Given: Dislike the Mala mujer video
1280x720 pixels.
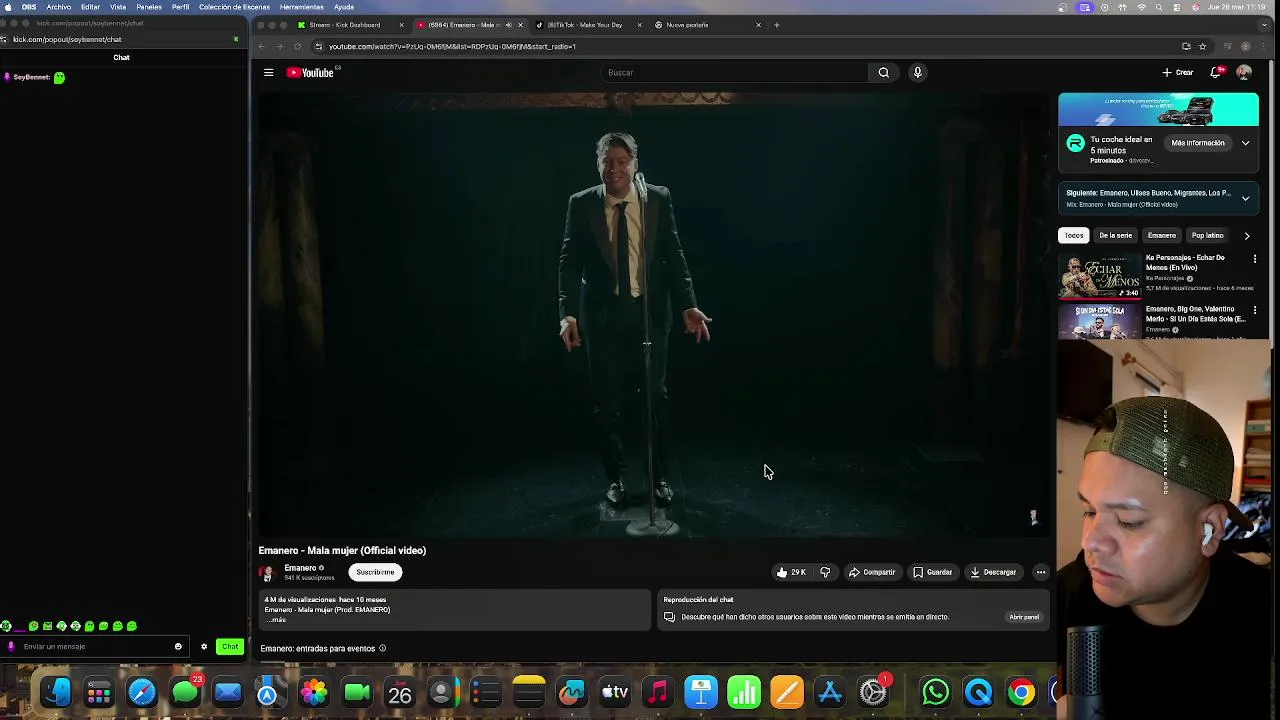Looking at the screenshot, I should (825, 572).
